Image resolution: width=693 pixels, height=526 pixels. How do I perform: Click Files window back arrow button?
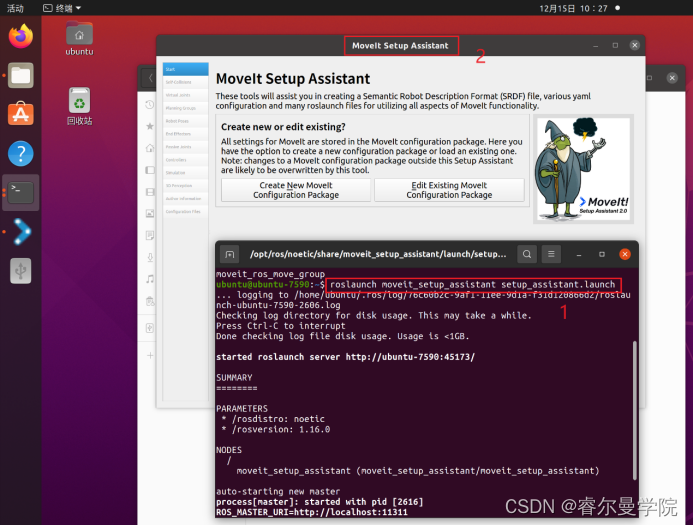pyautogui.click(x=149, y=78)
